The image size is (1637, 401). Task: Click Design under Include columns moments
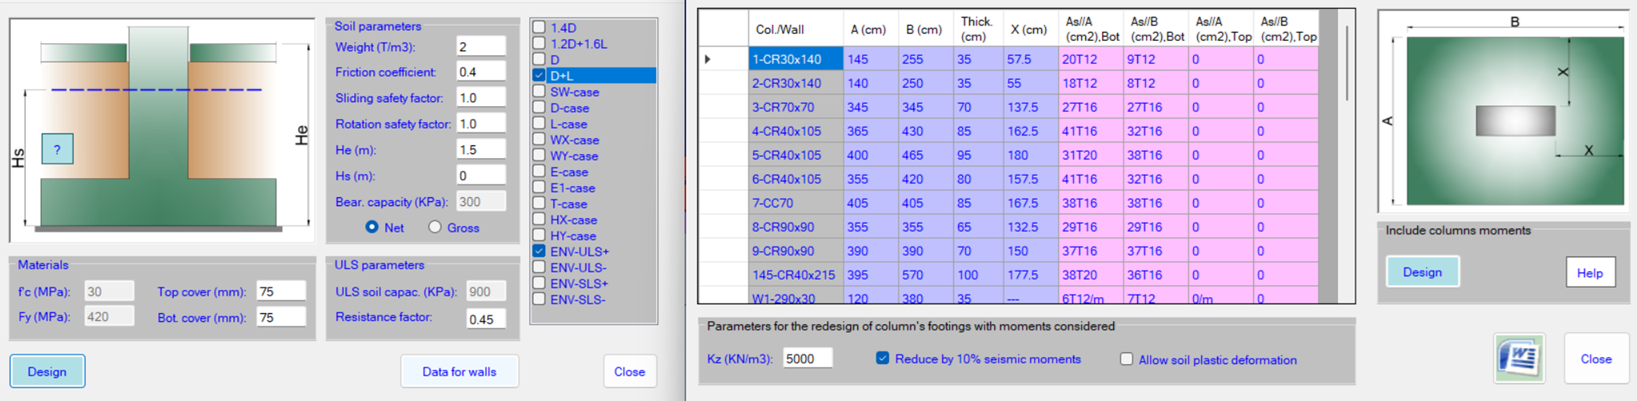pos(1422,272)
